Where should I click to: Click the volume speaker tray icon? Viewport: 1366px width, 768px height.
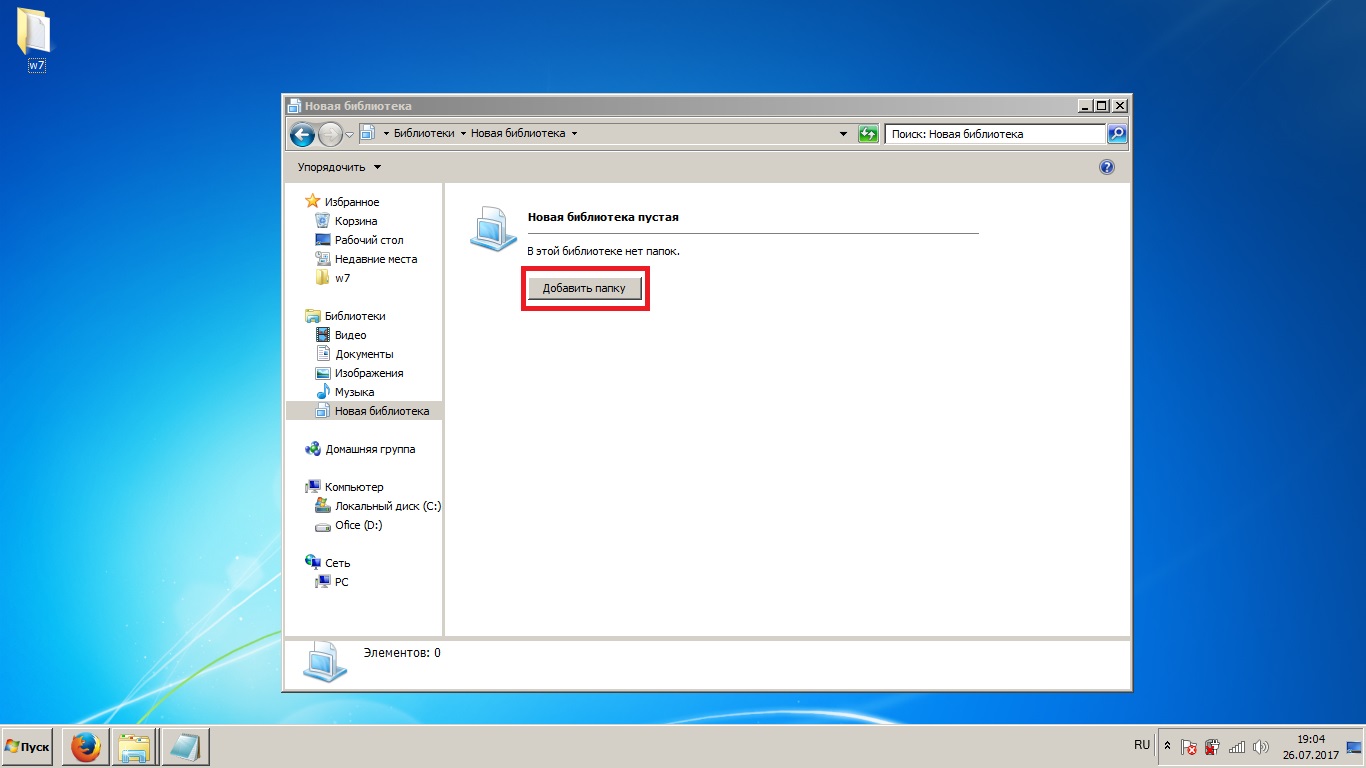pyautogui.click(x=1260, y=747)
